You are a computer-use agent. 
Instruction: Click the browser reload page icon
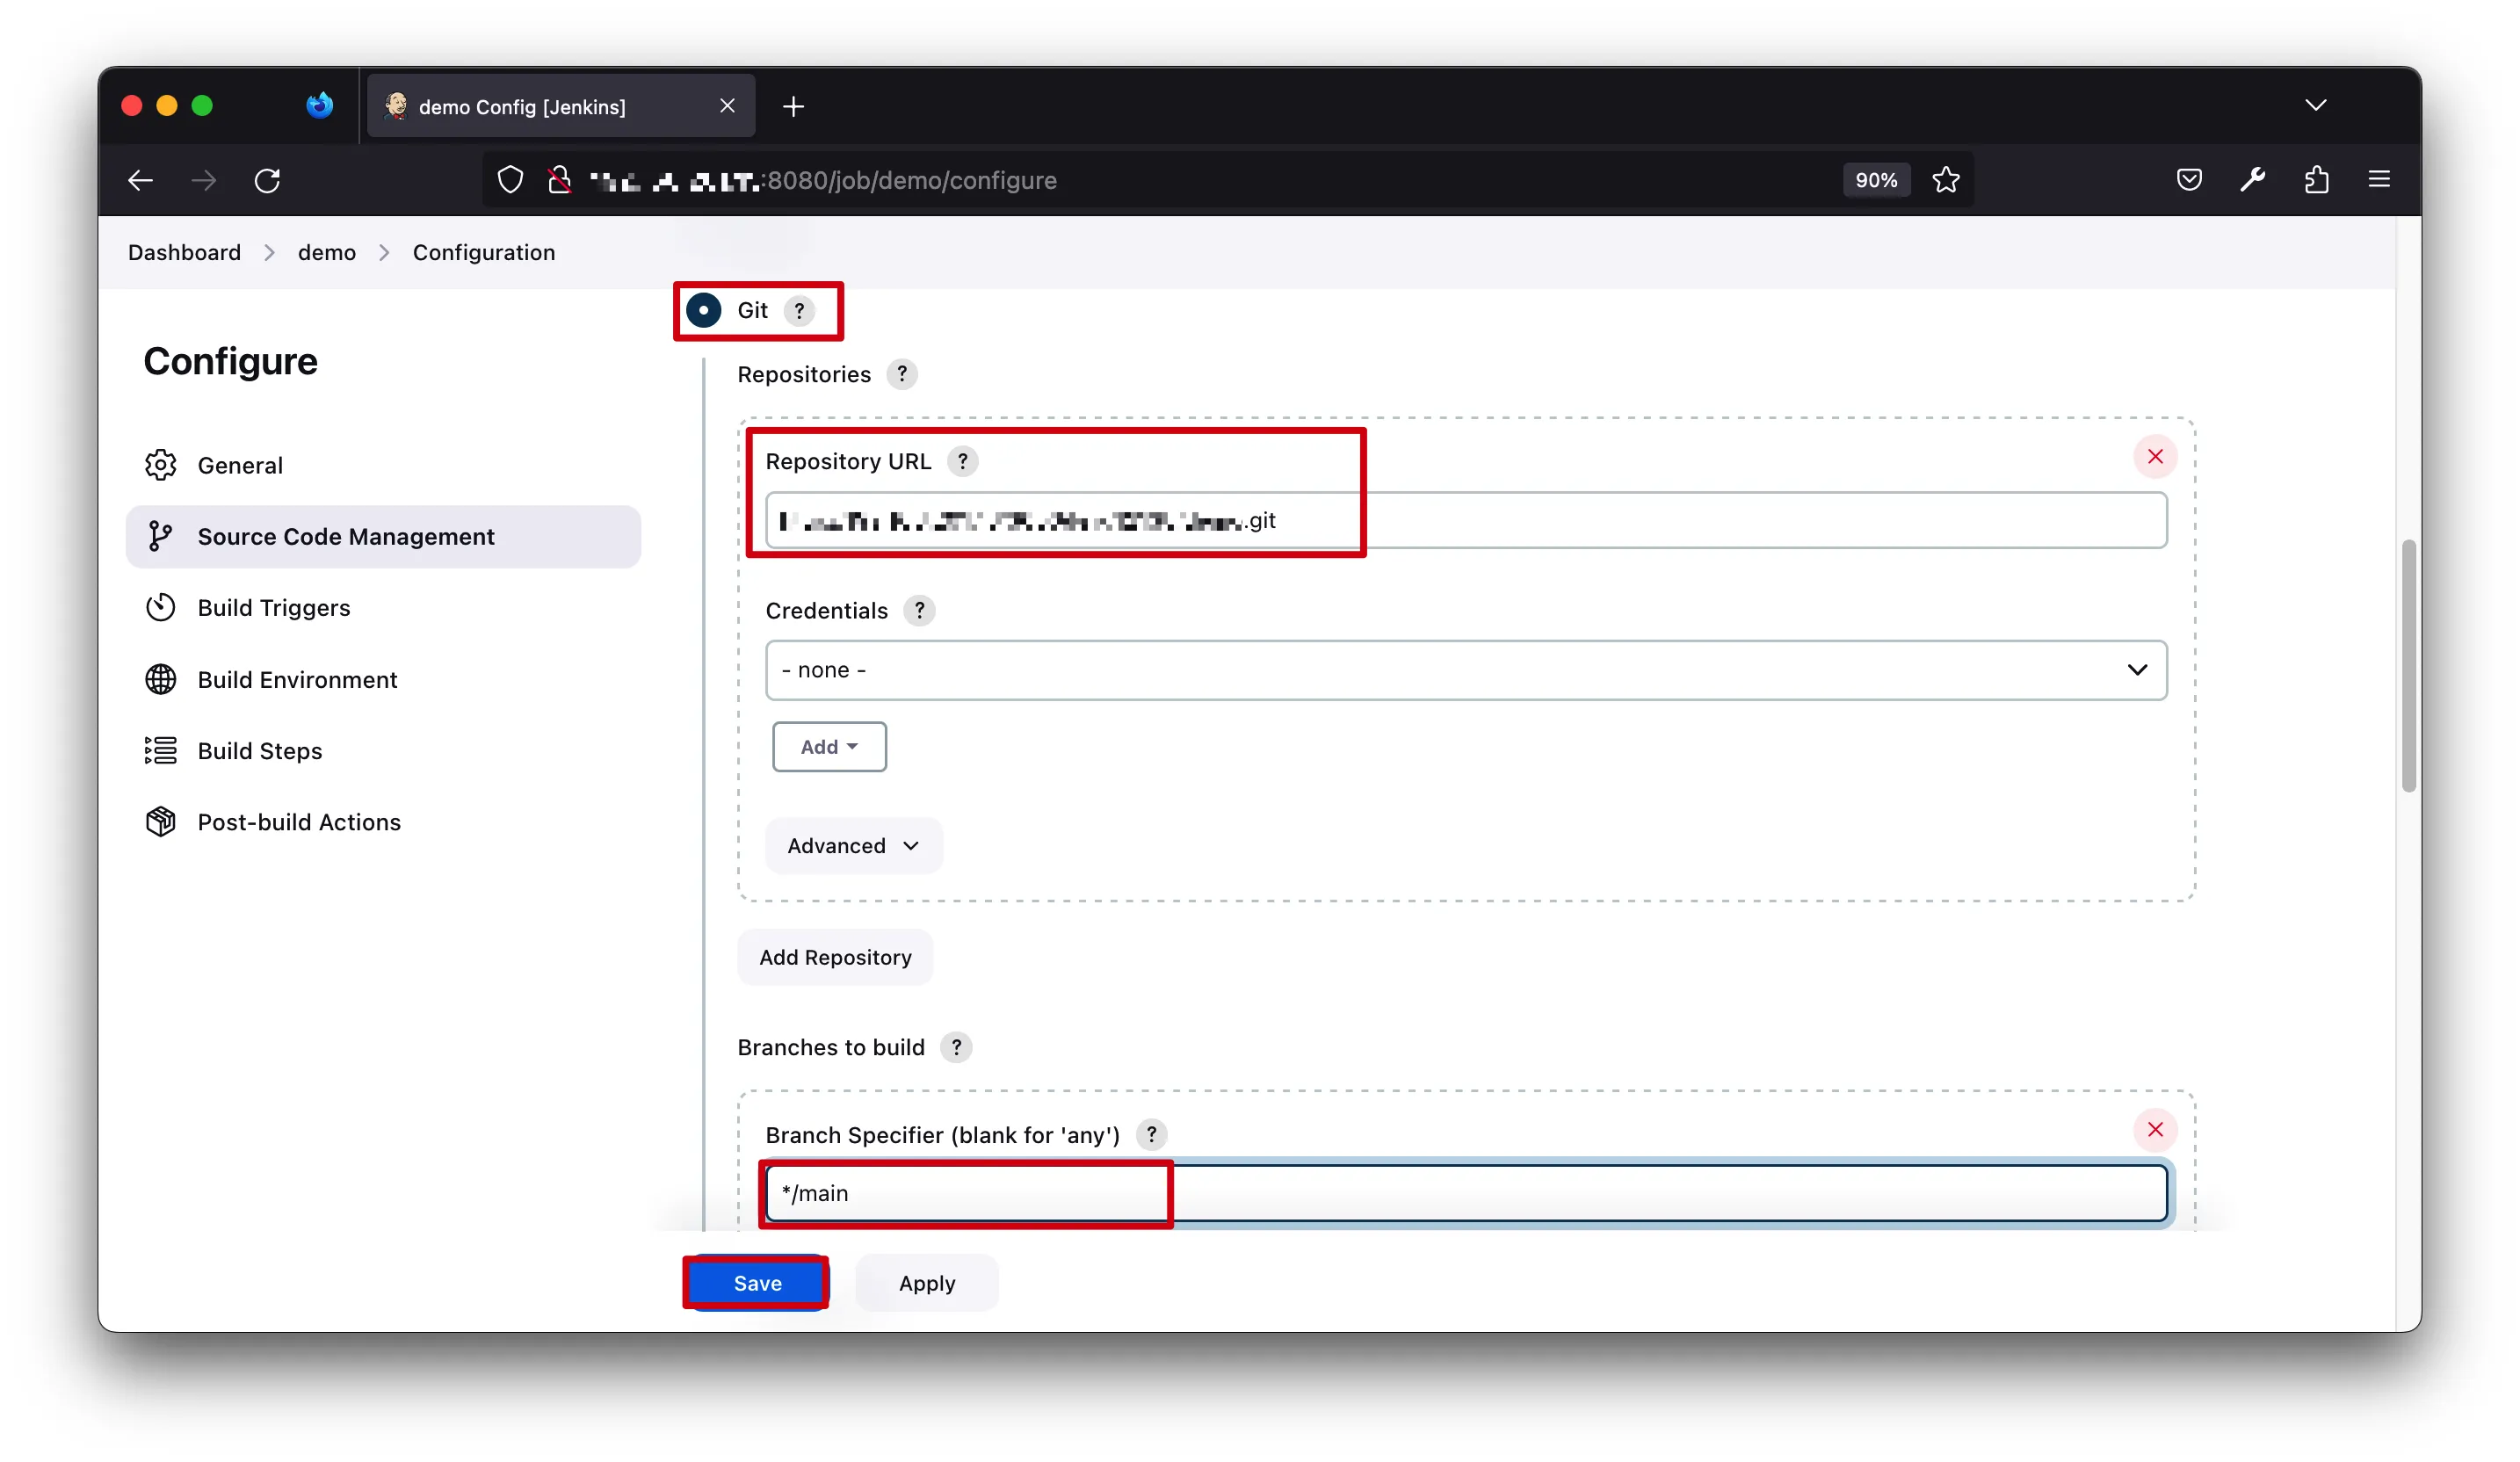coord(267,180)
